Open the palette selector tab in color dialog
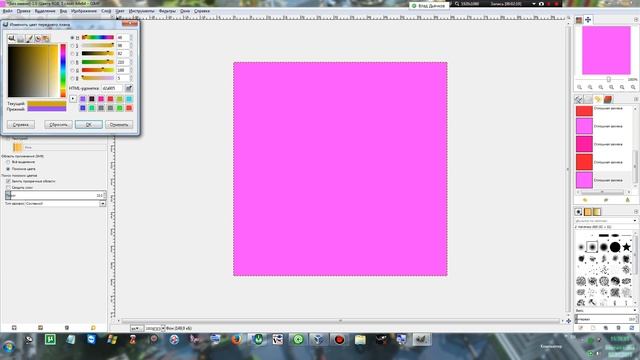Screen dimensions: 640x360 (46, 38)
